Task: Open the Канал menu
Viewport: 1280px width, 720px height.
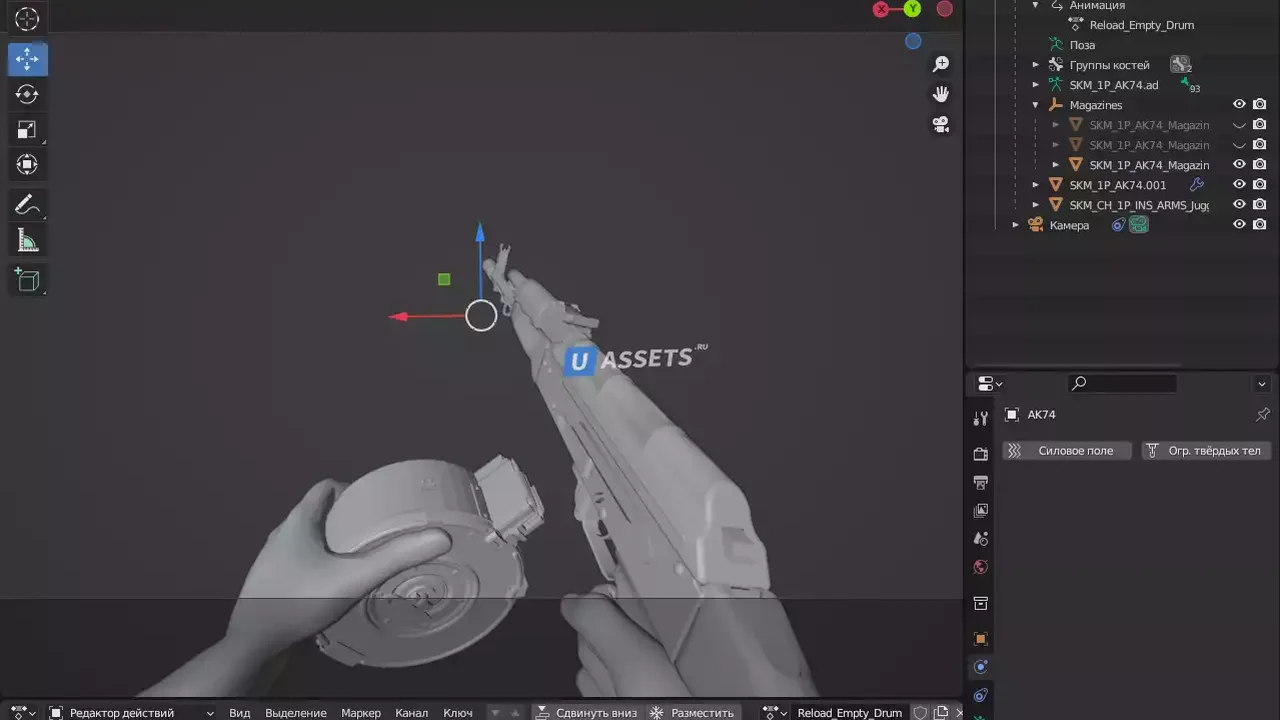Action: (412, 712)
